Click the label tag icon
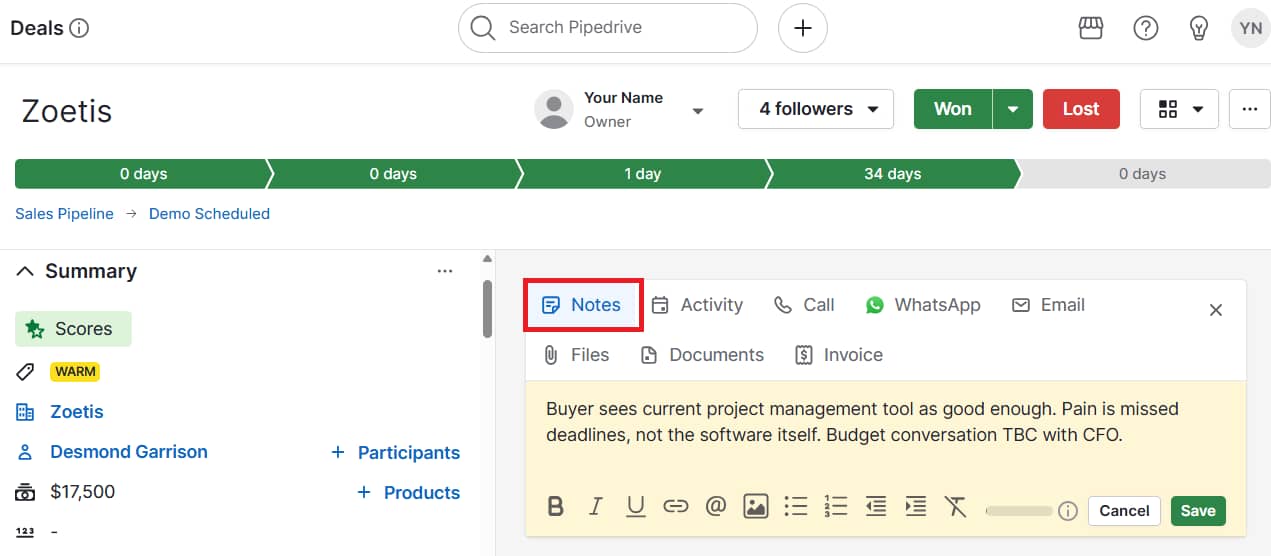Image resolution: width=1271 pixels, height=556 pixels. [x=25, y=372]
